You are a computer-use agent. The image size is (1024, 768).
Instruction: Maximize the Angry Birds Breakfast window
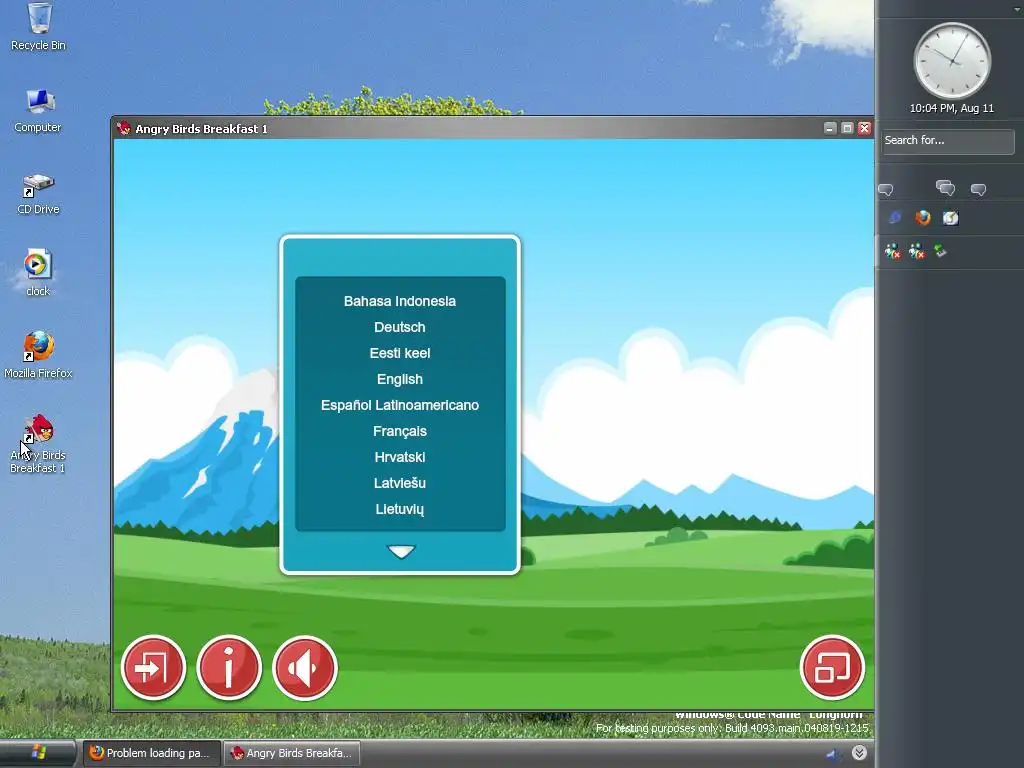pos(847,128)
